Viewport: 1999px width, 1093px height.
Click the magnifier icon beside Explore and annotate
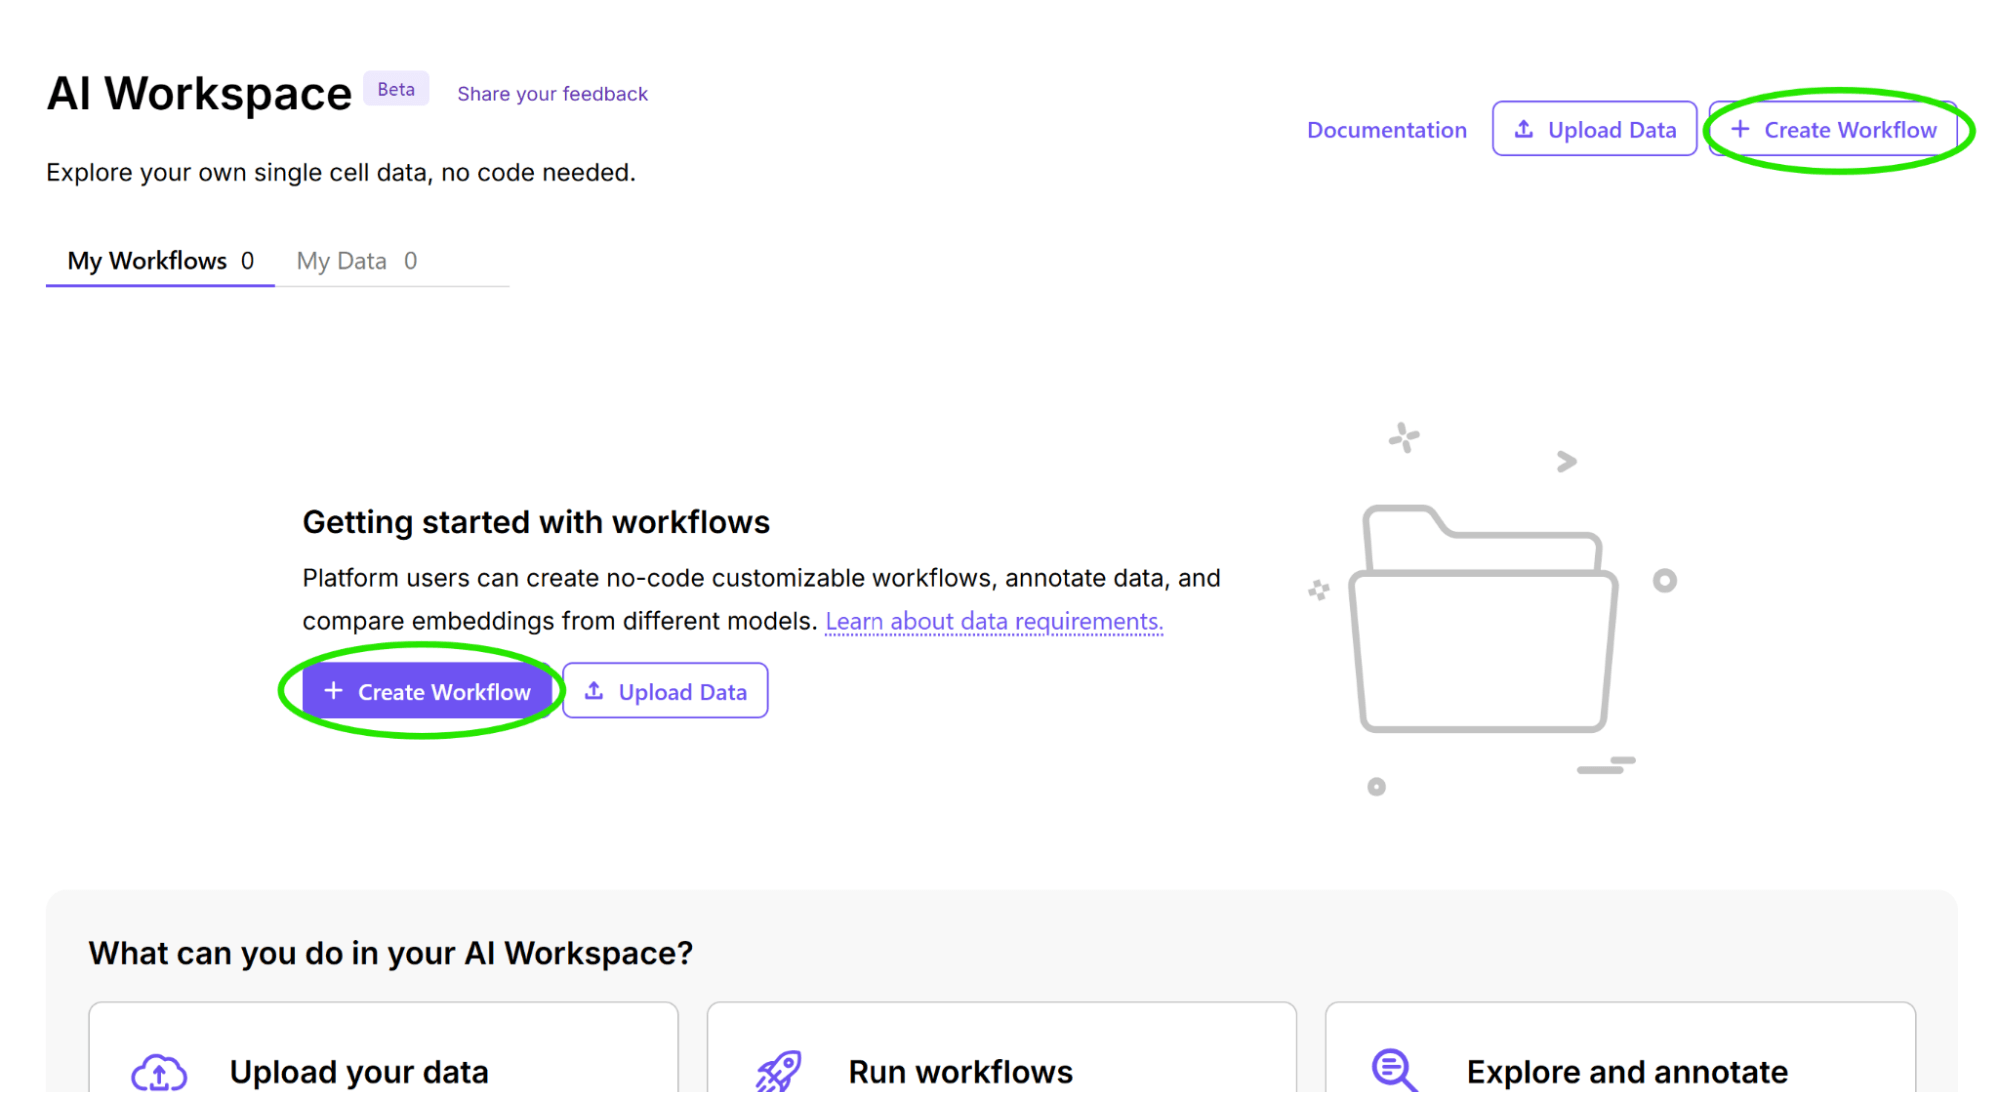(1394, 1070)
